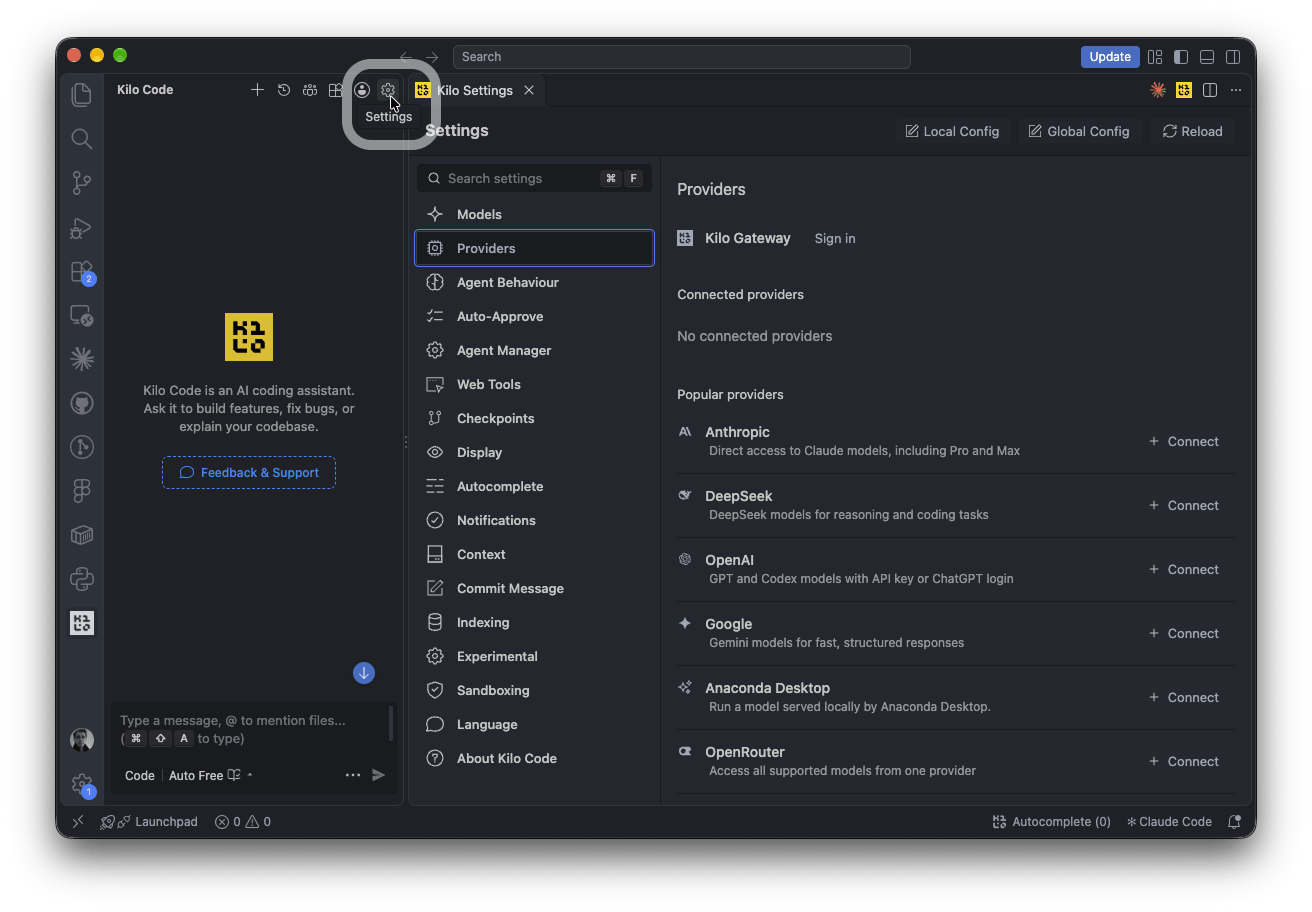Open the Run and Debug view
The image size is (1312, 912).
82,228
